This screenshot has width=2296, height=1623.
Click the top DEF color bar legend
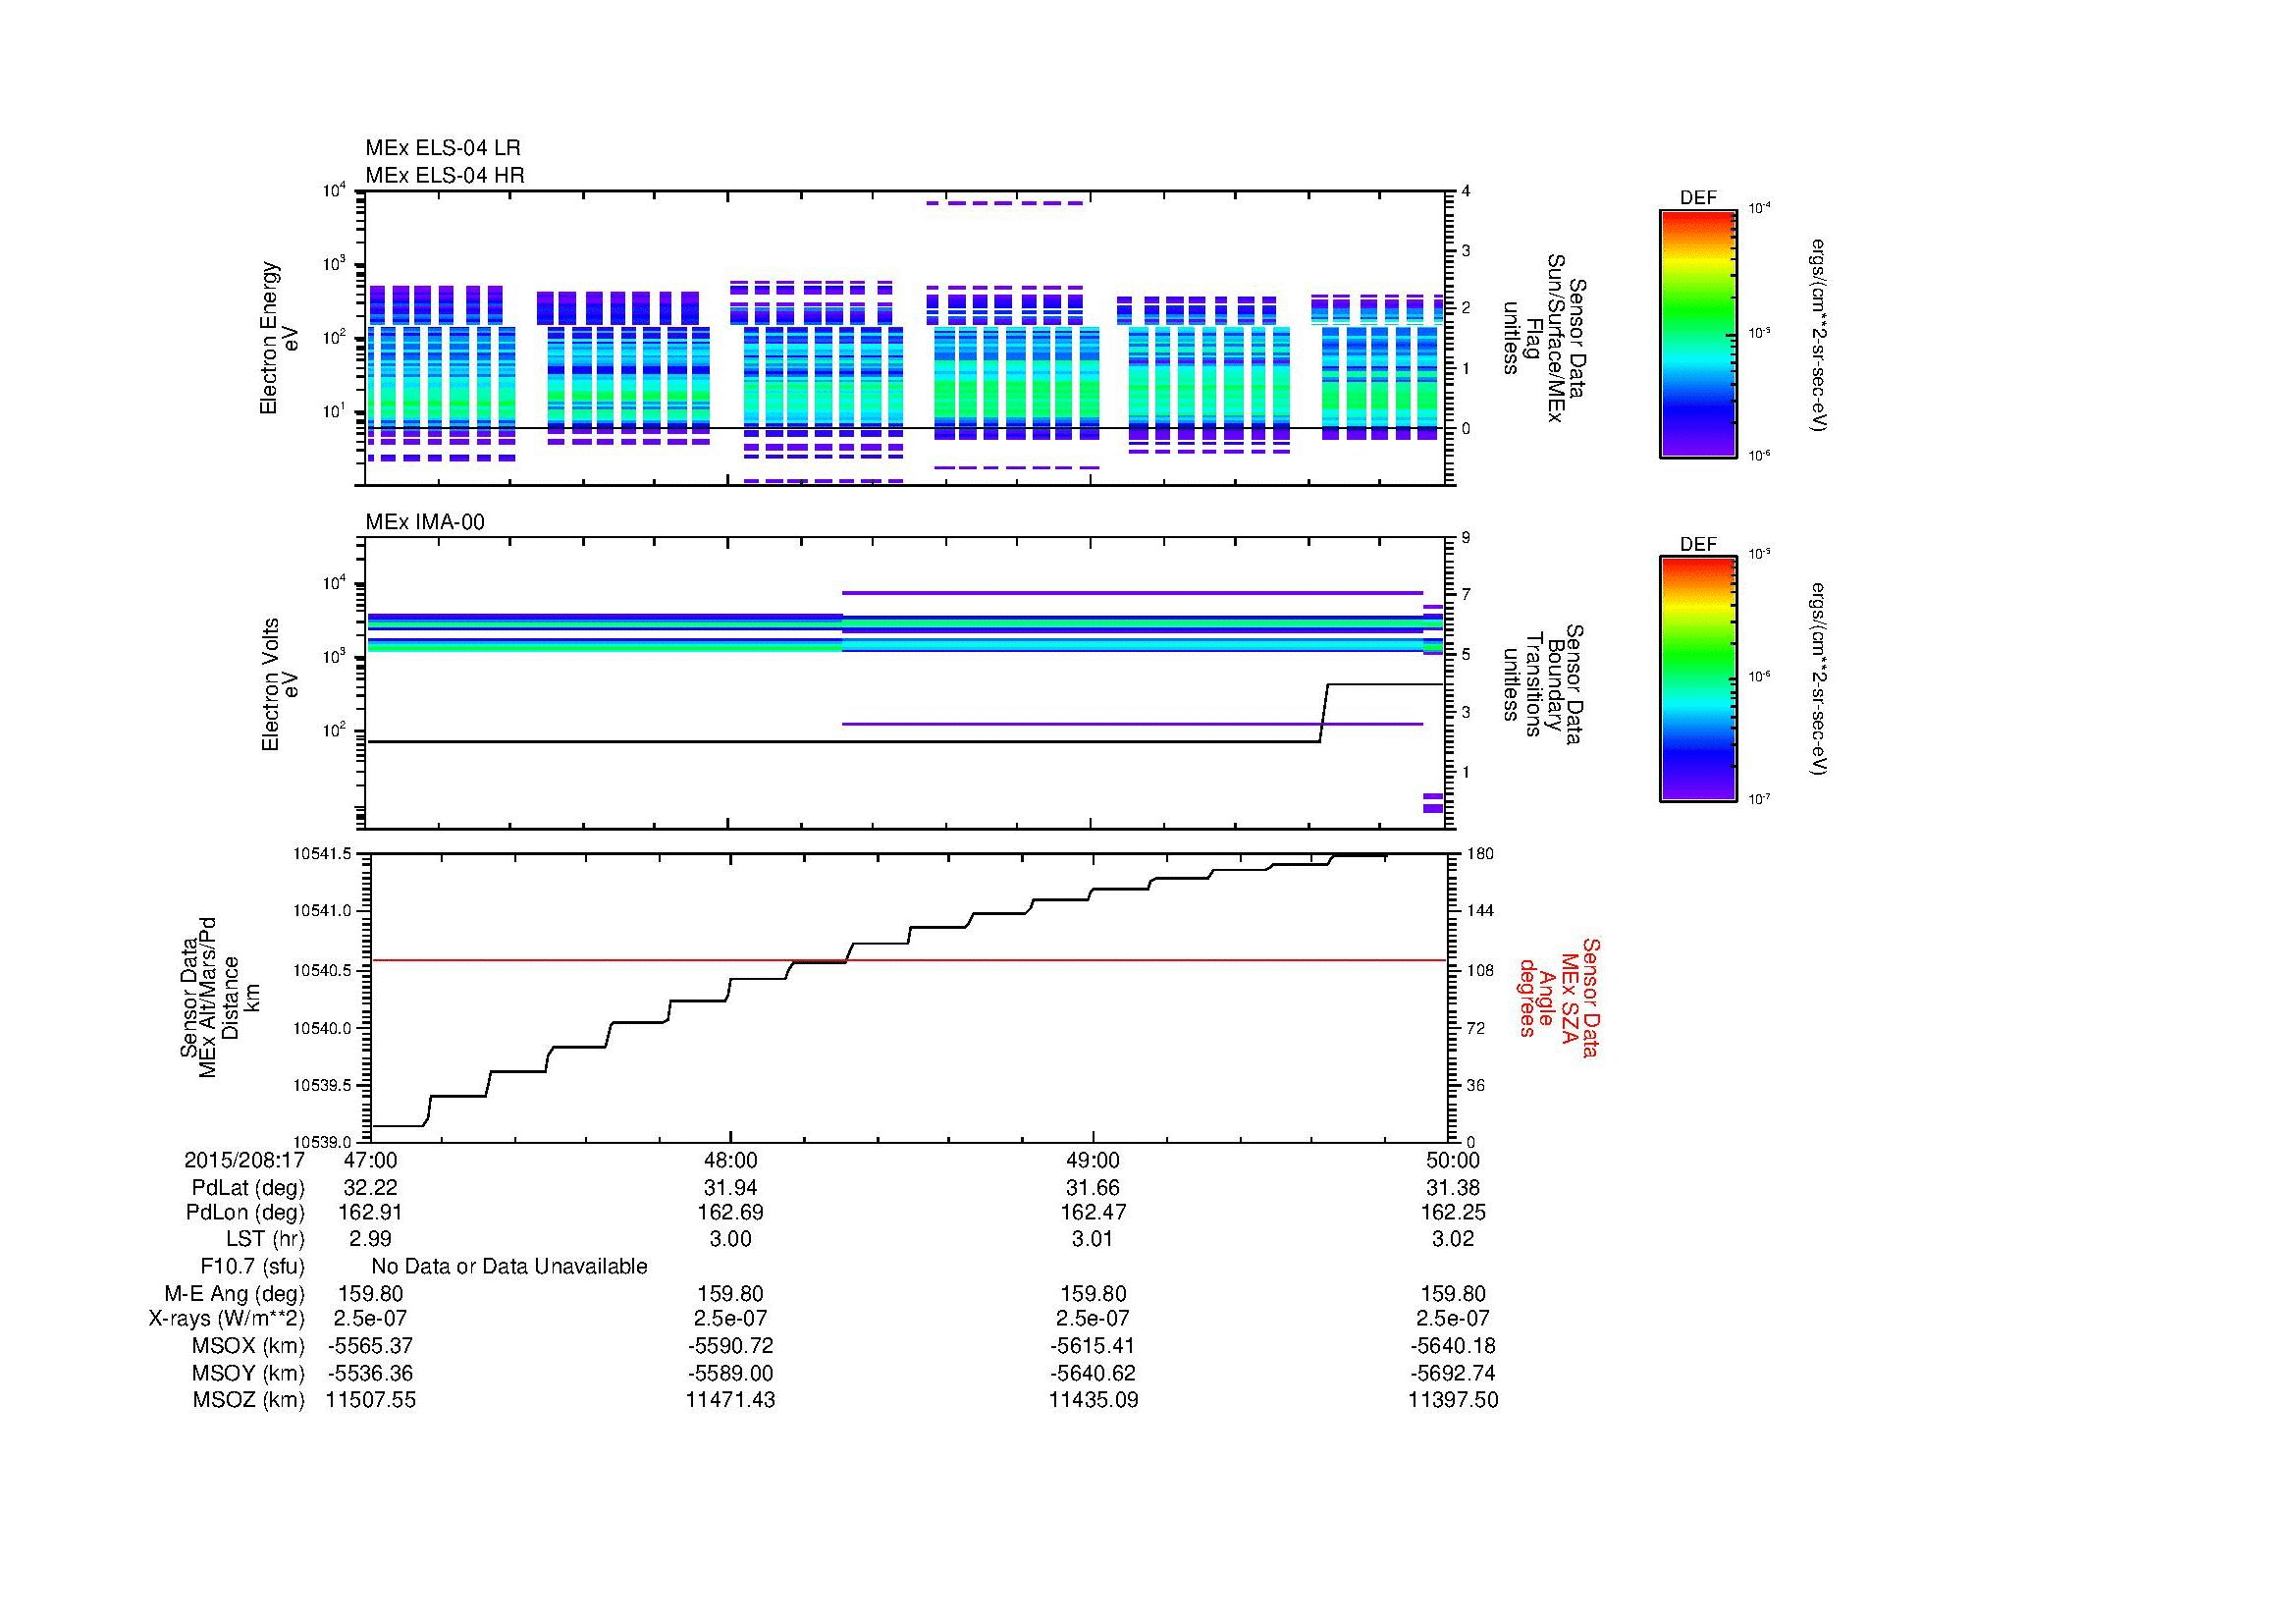[1698, 333]
